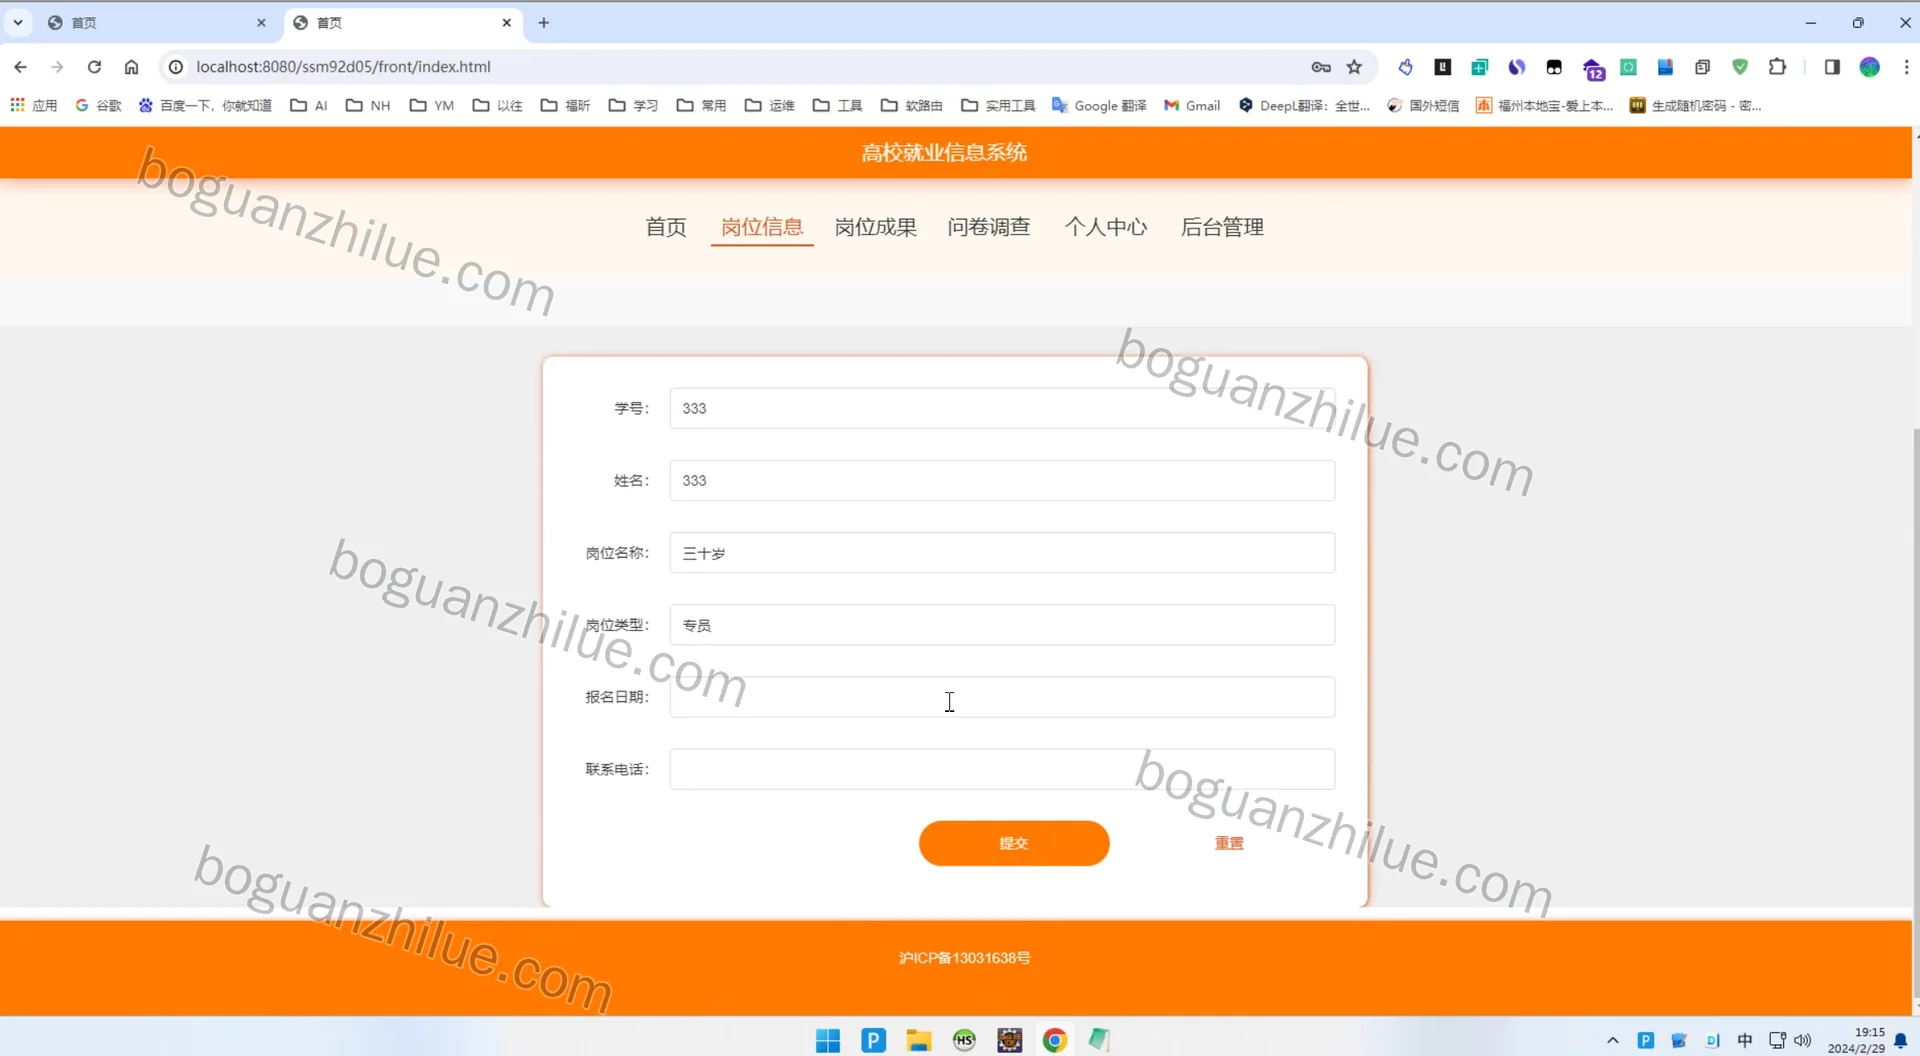
Task: Click the 联系电话 input field
Action: click(1002, 769)
